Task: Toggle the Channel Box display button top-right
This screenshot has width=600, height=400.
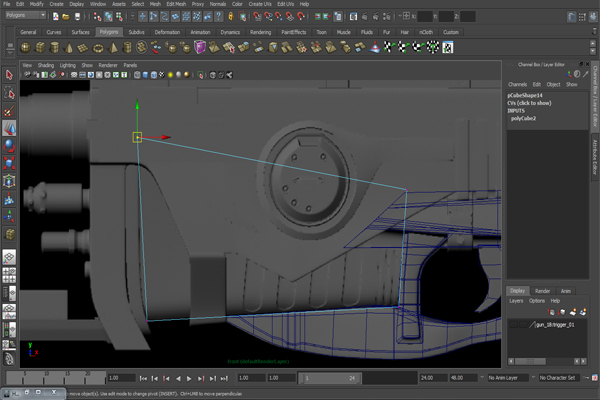Action: [x=593, y=16]
